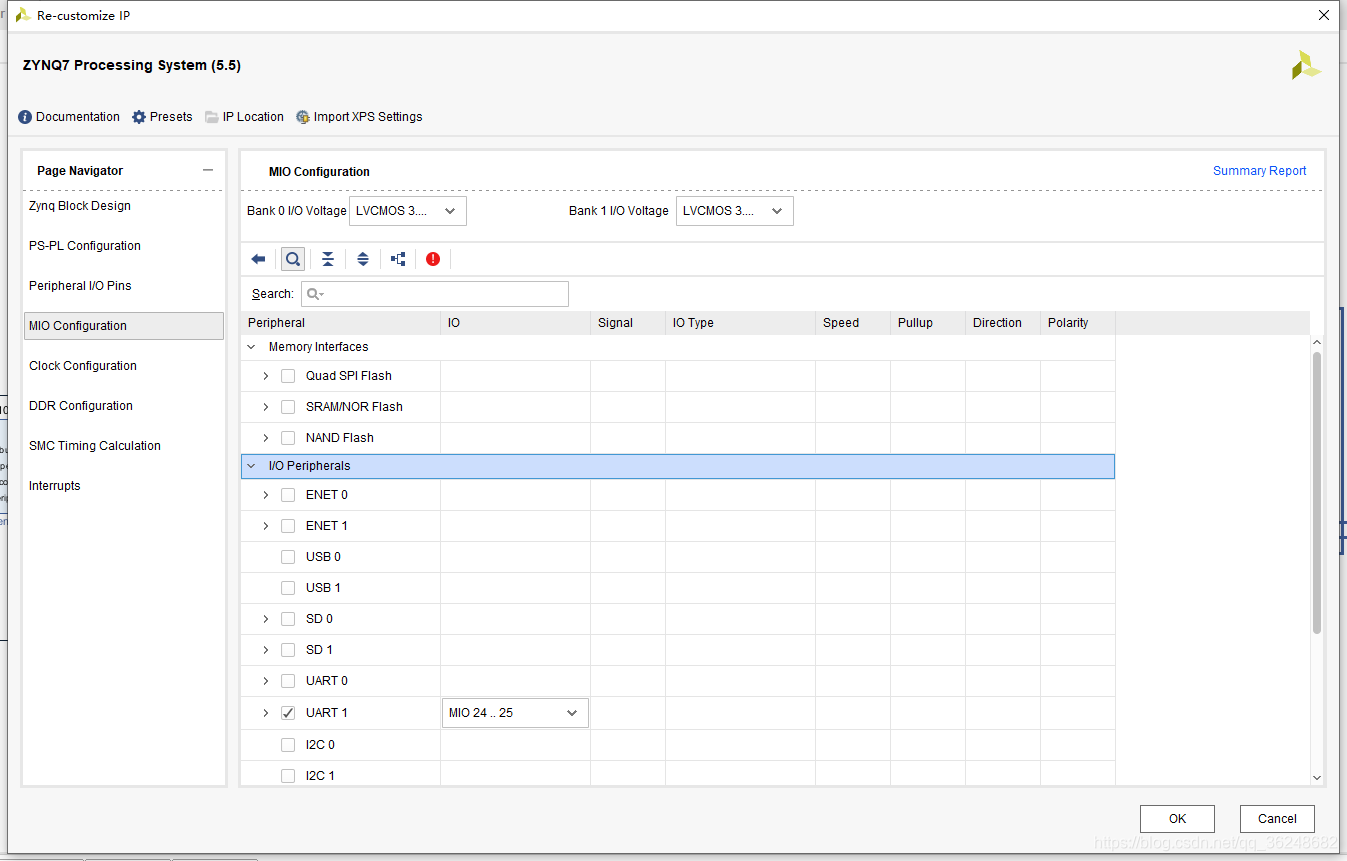This screenshot has width=1347, height=861.
Task: Expand the SRAM/NOR Flash row
Action: [266, 407]
